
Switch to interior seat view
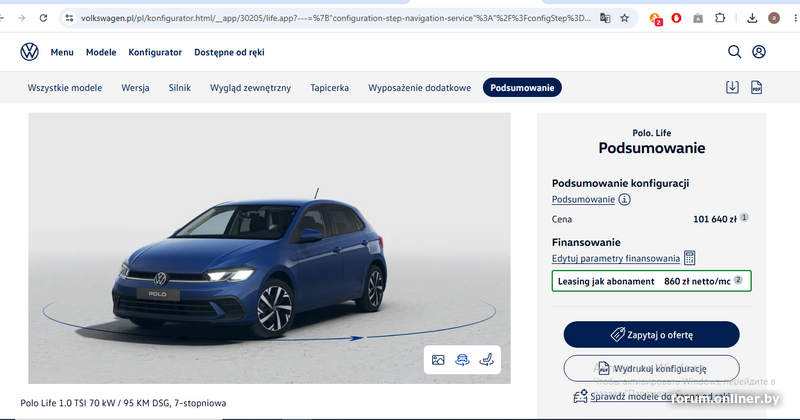486,360
